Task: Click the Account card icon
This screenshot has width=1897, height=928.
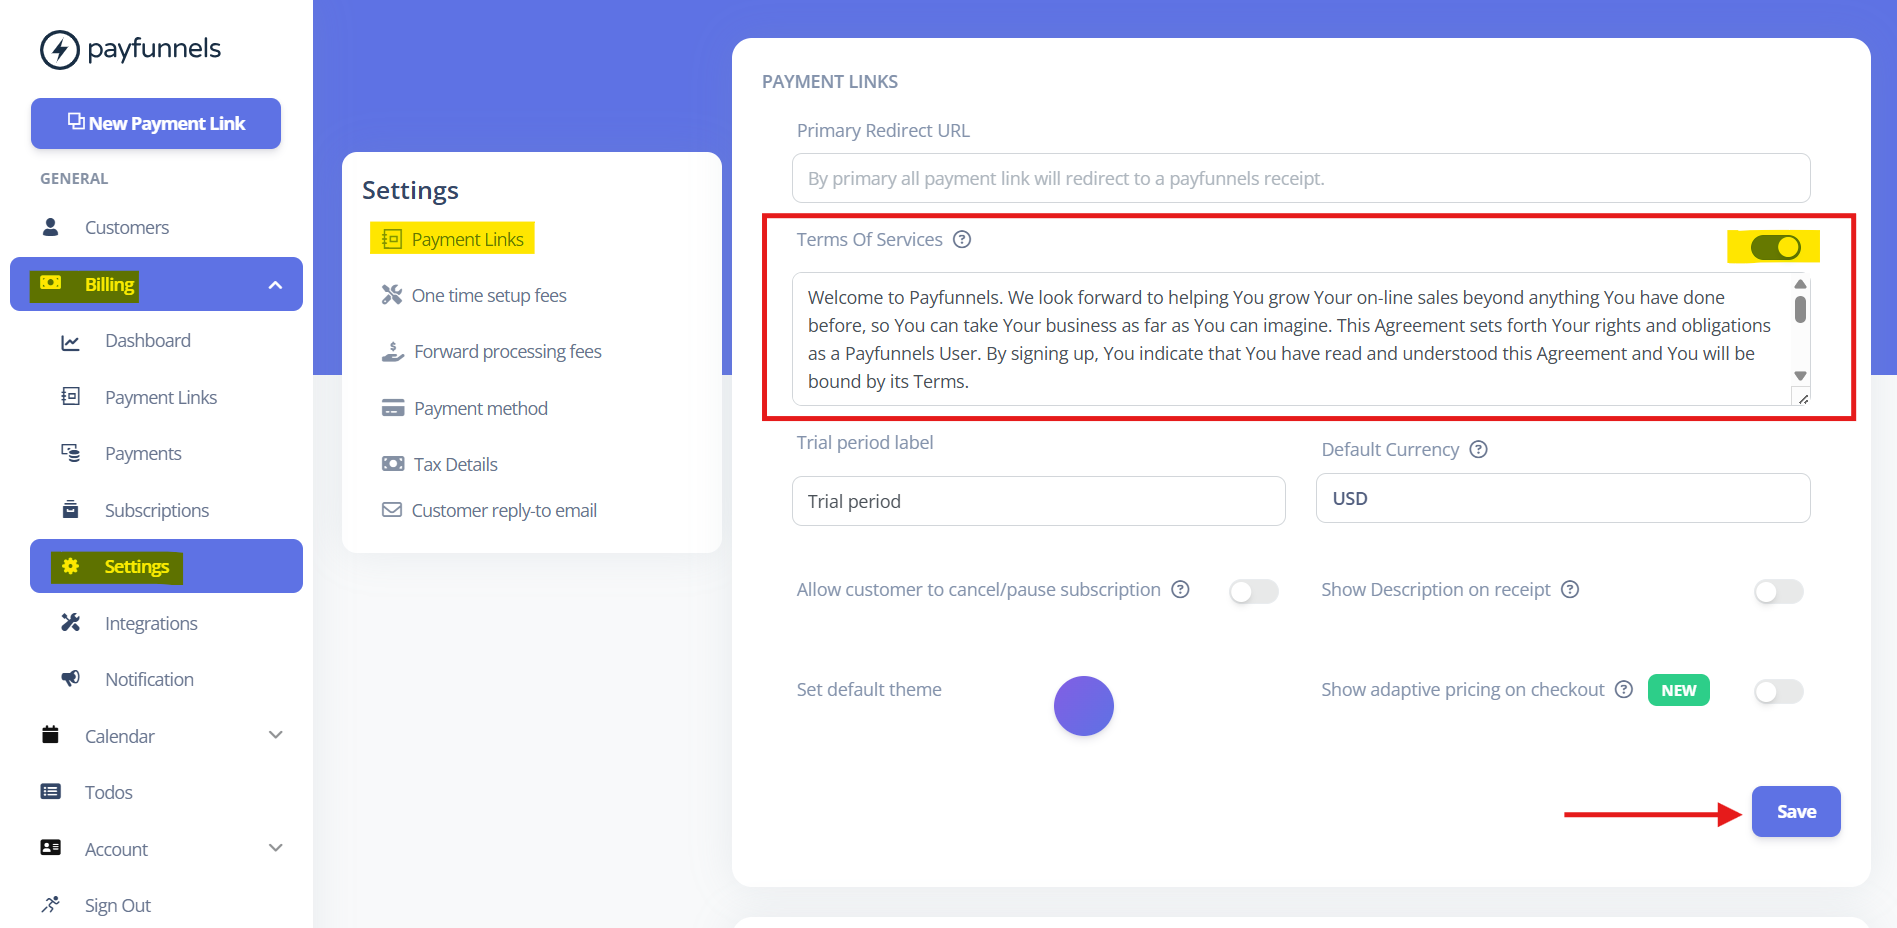Action: (50, 847)
